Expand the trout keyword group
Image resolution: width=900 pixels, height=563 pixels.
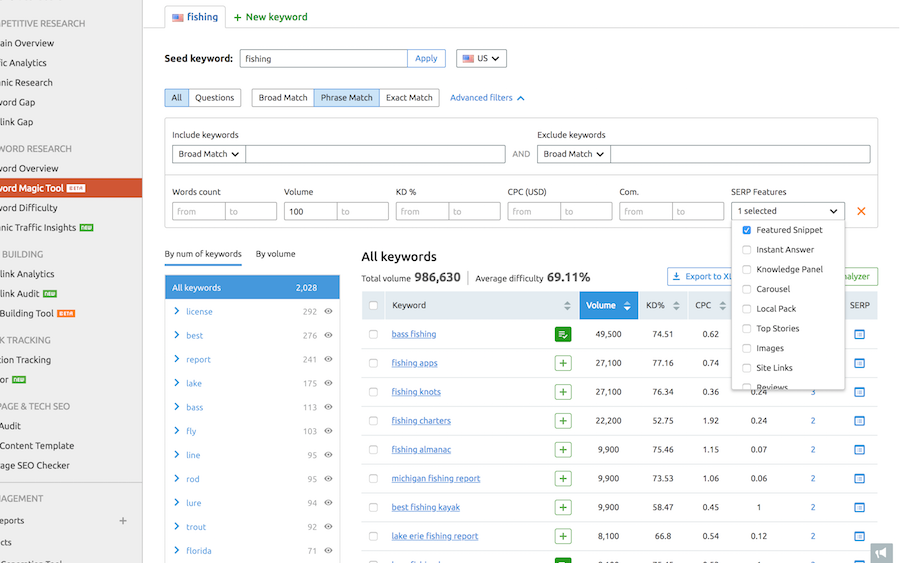[177, 526]
